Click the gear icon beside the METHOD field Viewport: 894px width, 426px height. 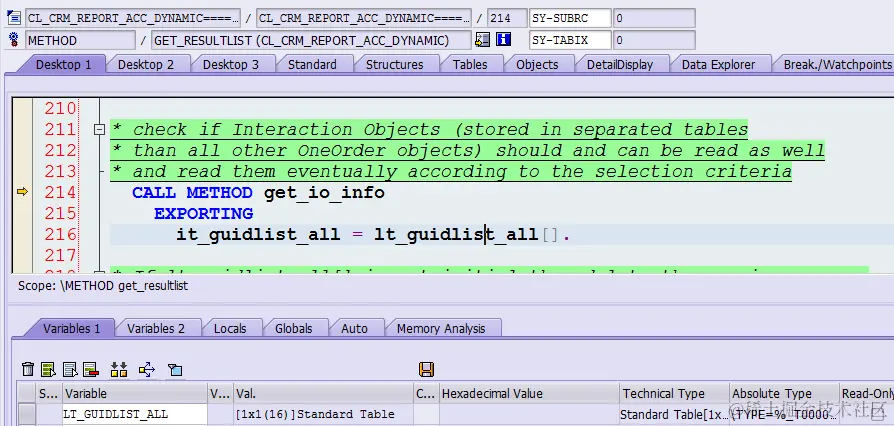[14, 39]
